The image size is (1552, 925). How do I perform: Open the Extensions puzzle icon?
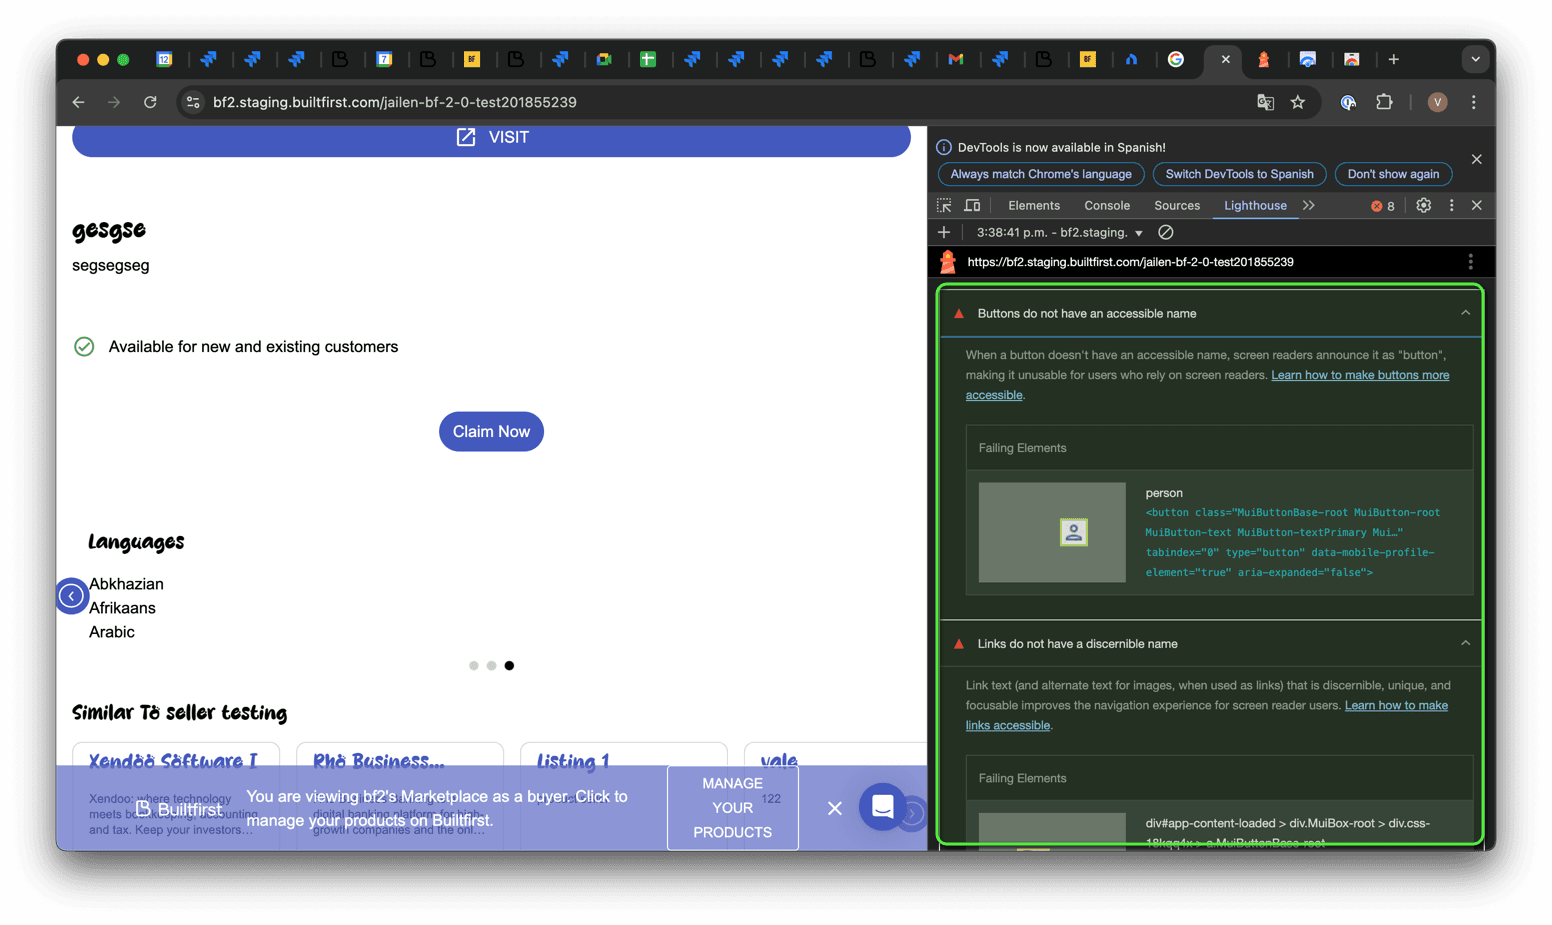pos(1384,102)
